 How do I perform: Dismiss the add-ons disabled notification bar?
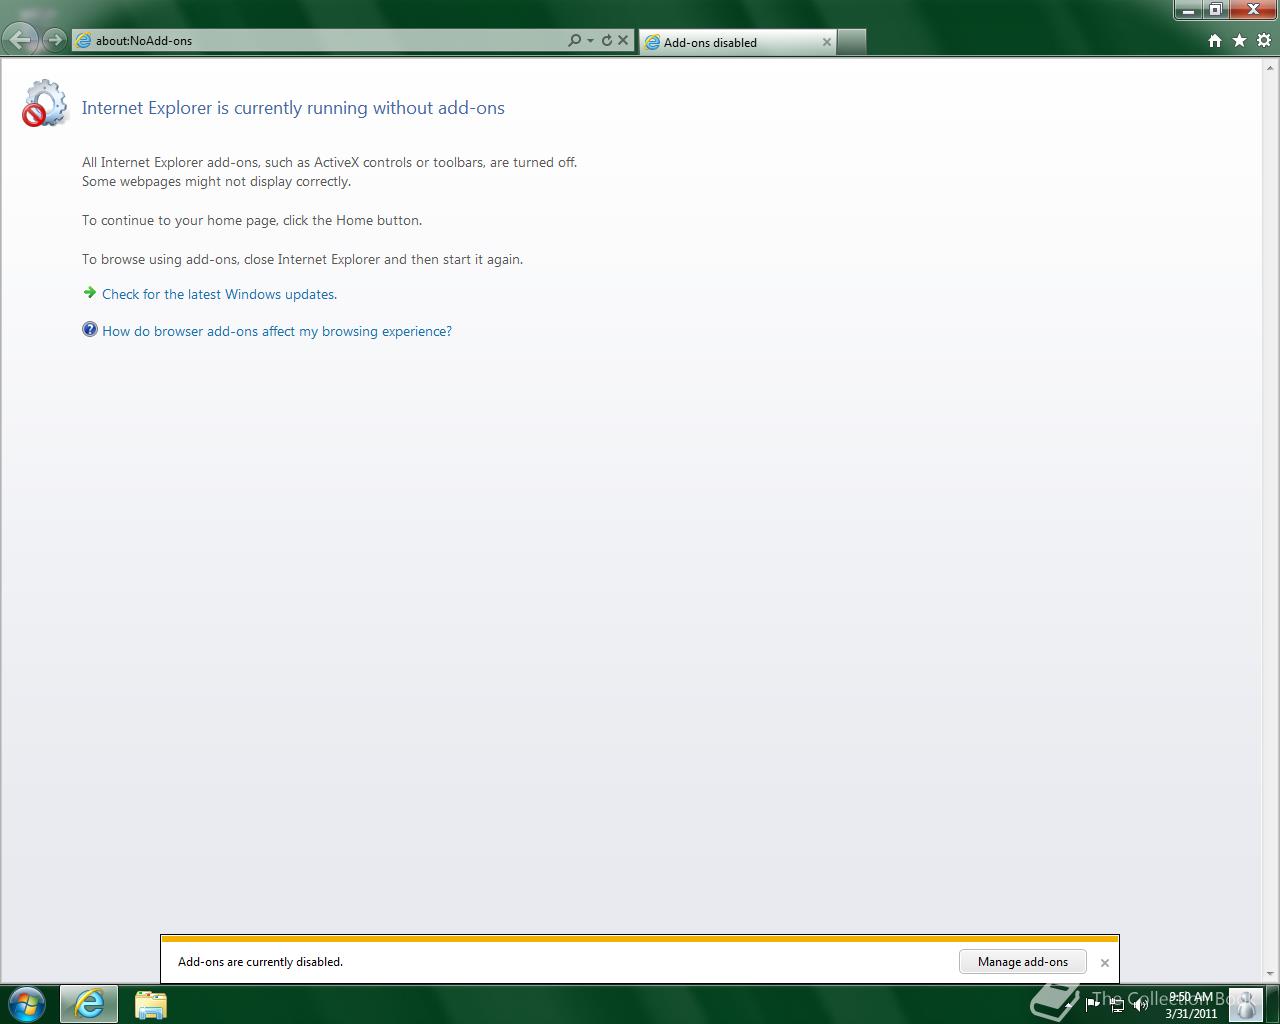(x=1105, y=963)
